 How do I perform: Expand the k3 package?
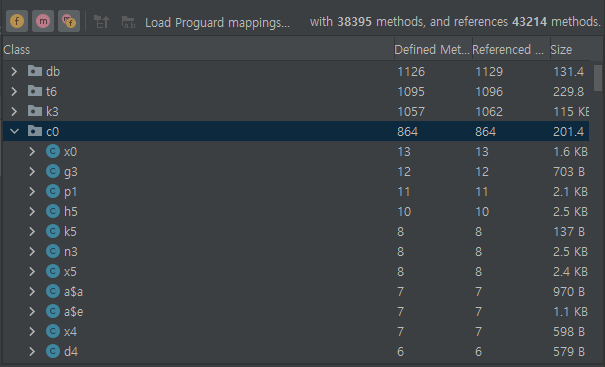[x=14, y=112]
